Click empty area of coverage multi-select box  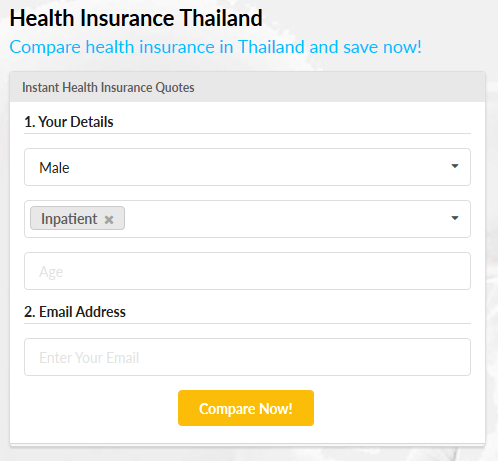[287, 219]
